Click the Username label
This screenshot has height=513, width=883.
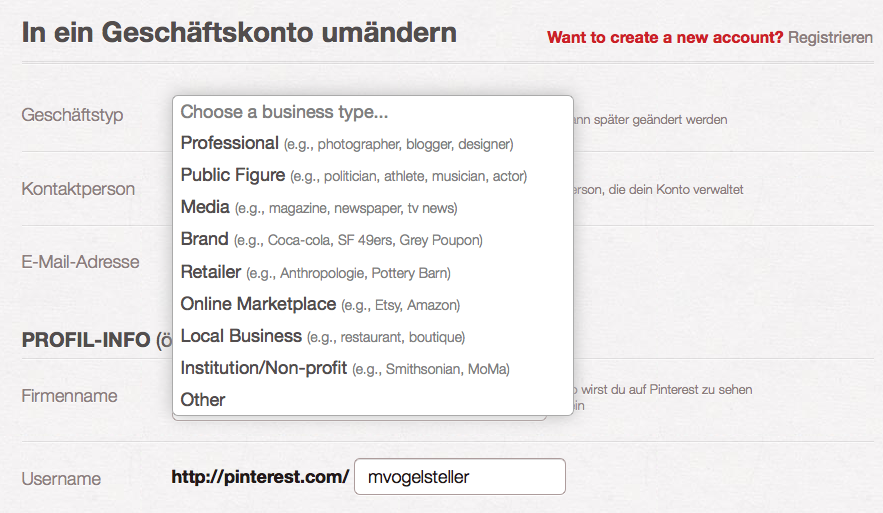(61, 479)
